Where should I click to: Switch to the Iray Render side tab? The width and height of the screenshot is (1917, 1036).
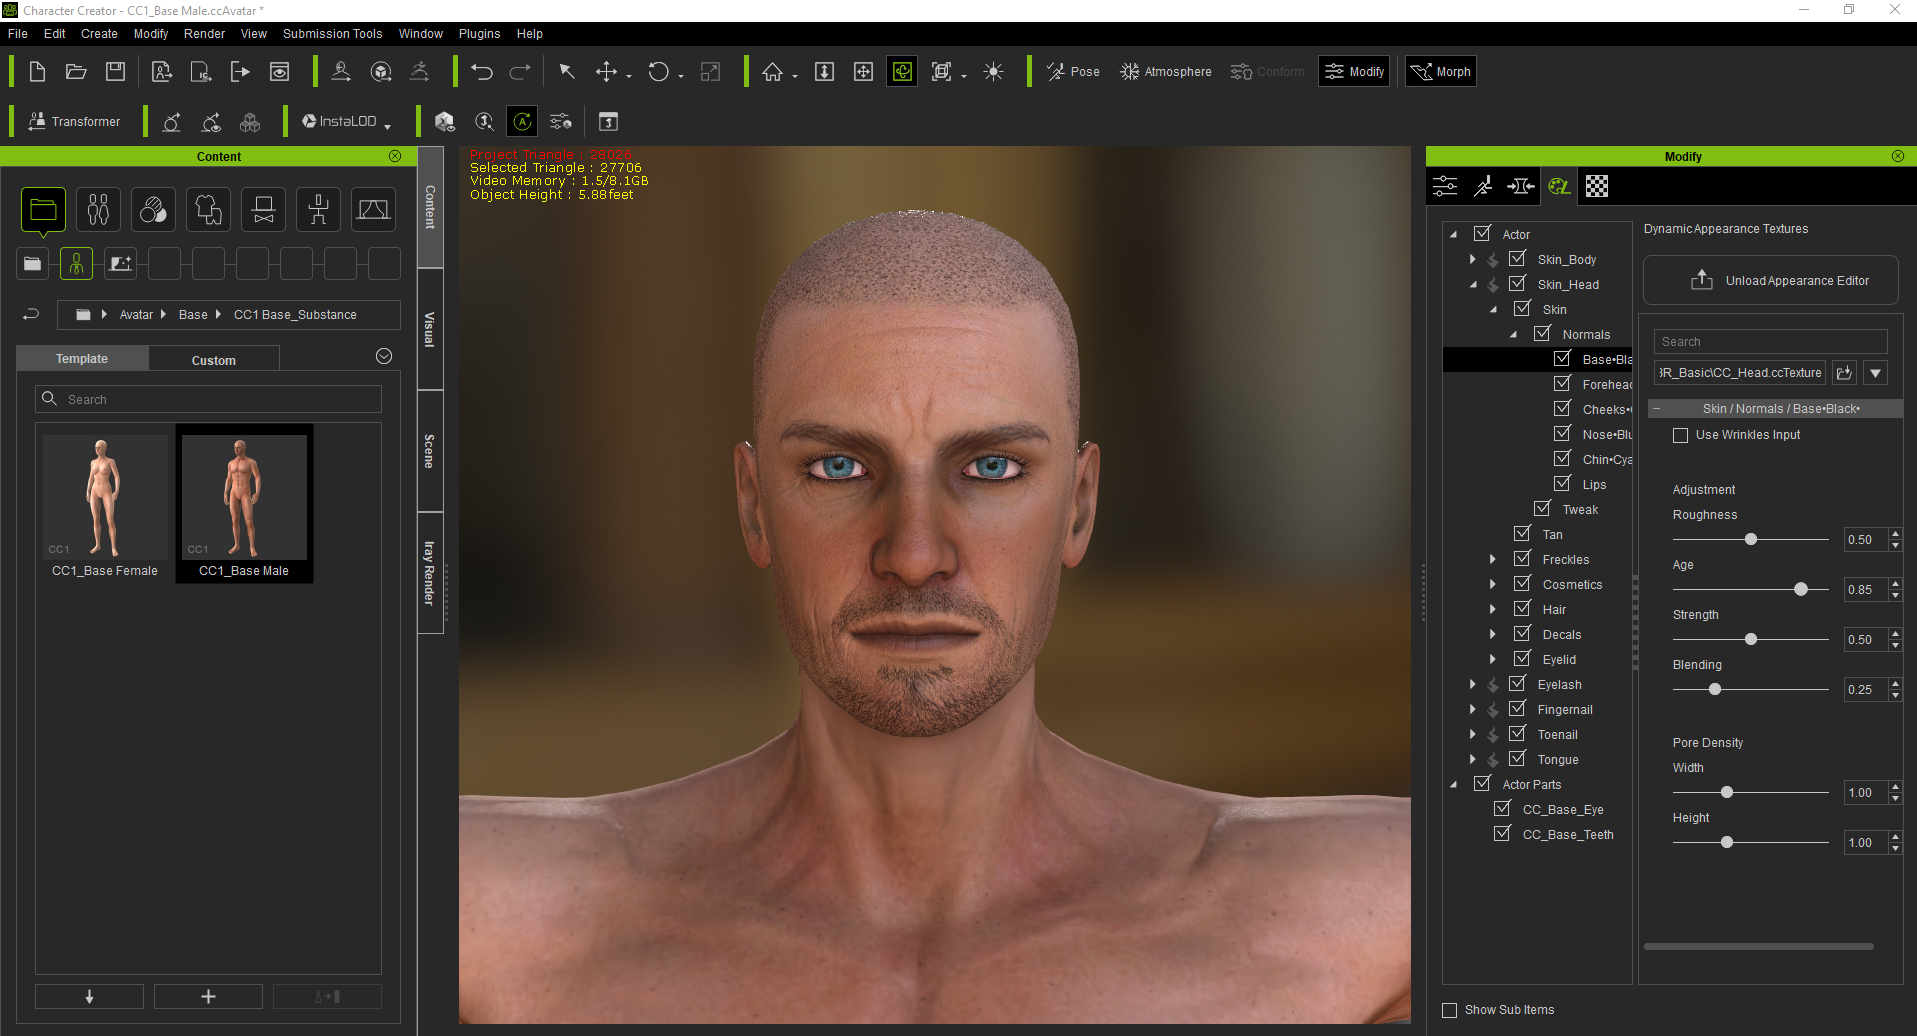(x=430, y=573)
